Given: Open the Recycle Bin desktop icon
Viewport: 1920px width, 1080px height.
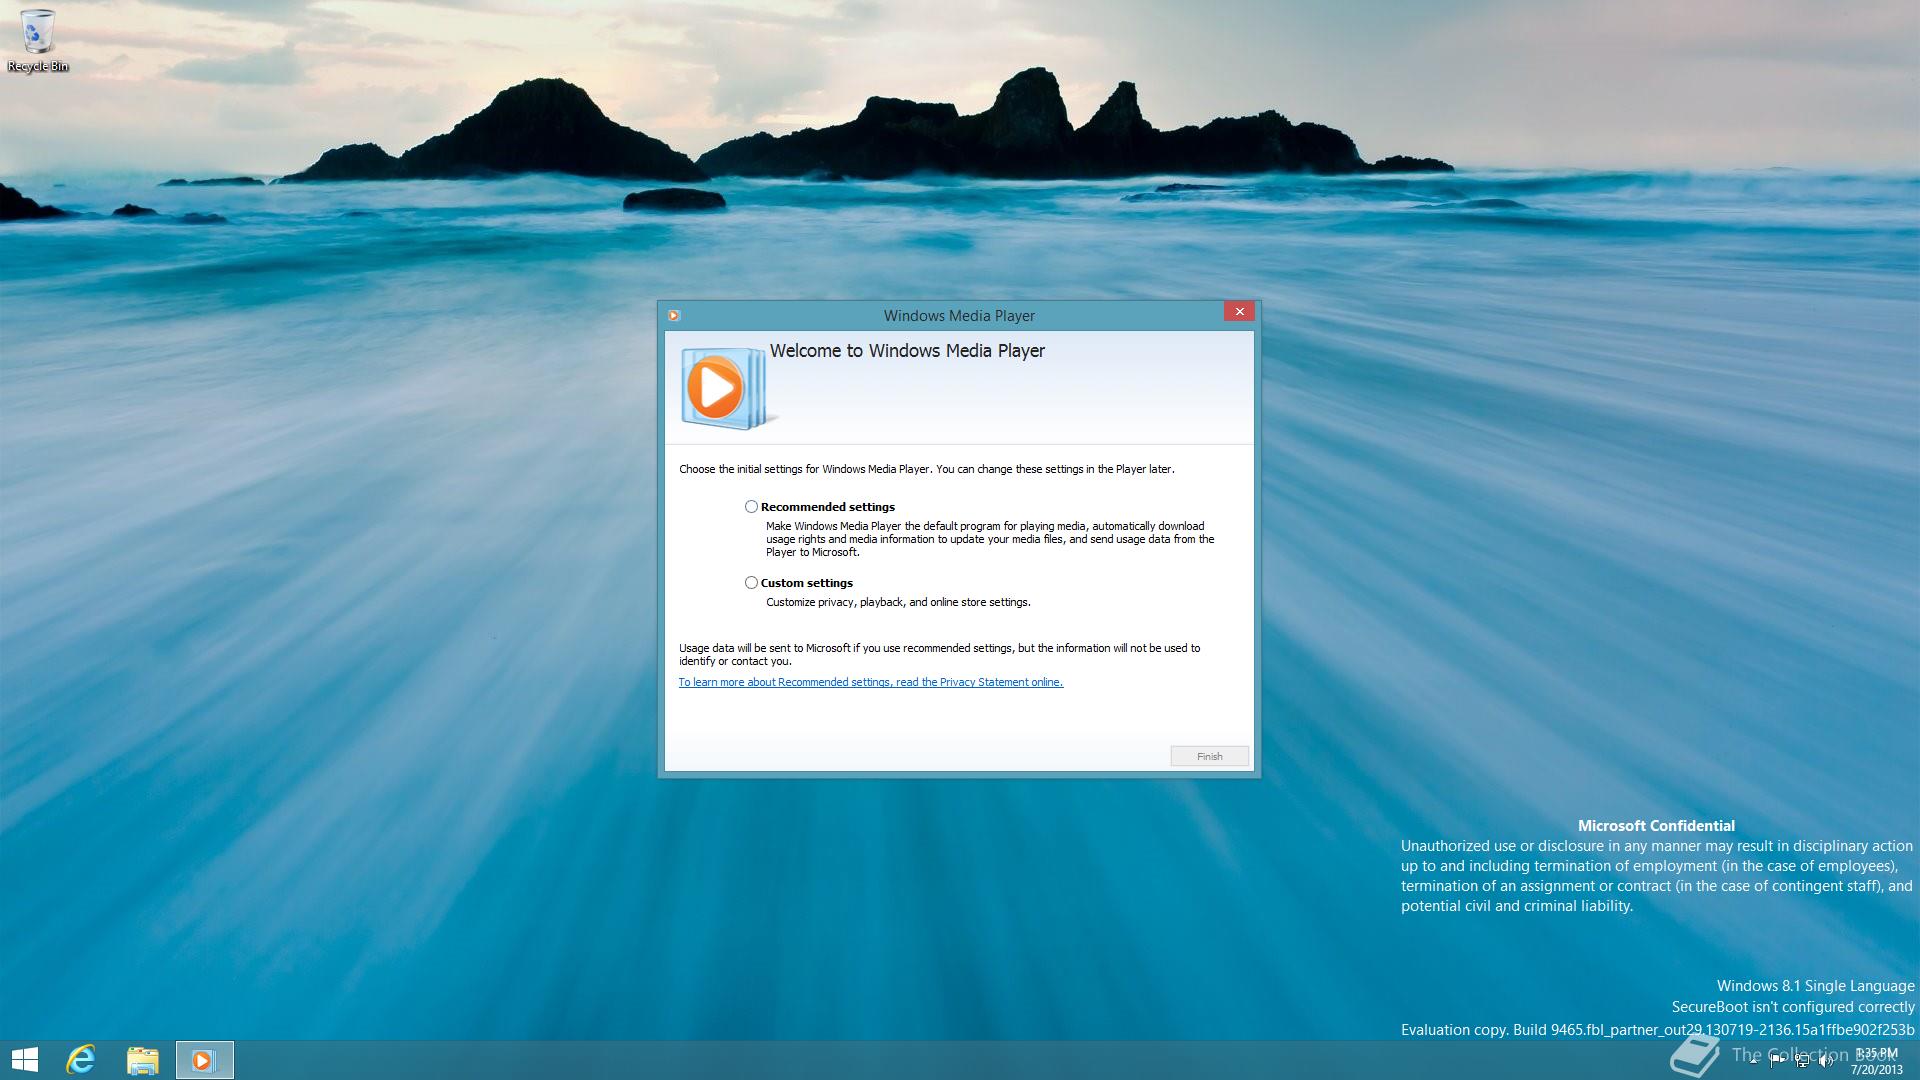Looking at the screenshot, I should 38,41.
